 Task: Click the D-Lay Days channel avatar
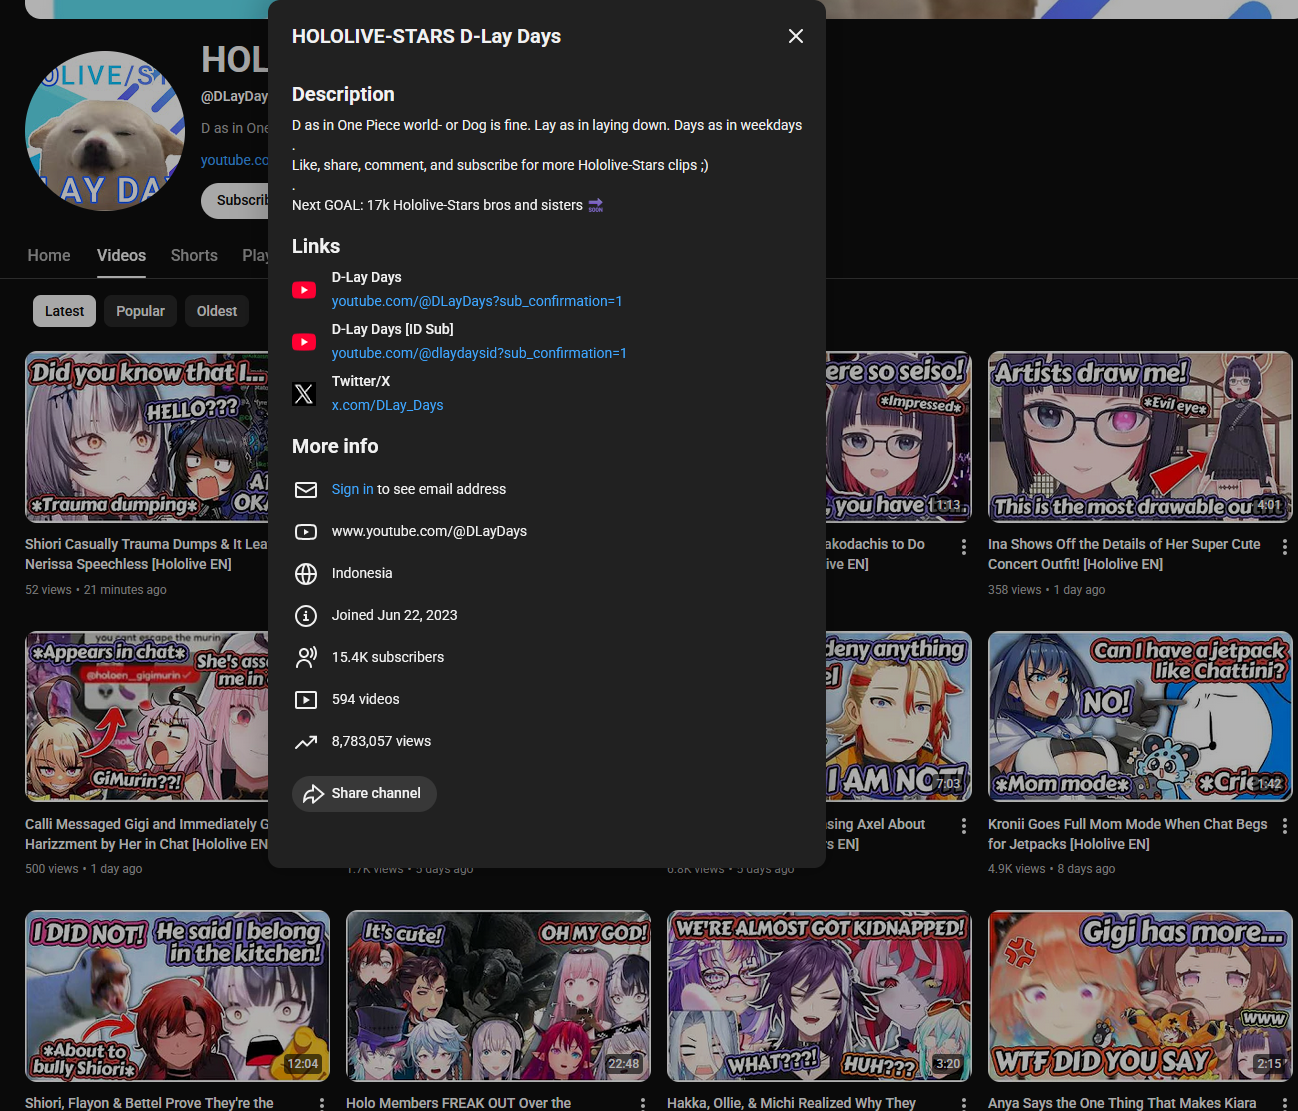(105, 131)
